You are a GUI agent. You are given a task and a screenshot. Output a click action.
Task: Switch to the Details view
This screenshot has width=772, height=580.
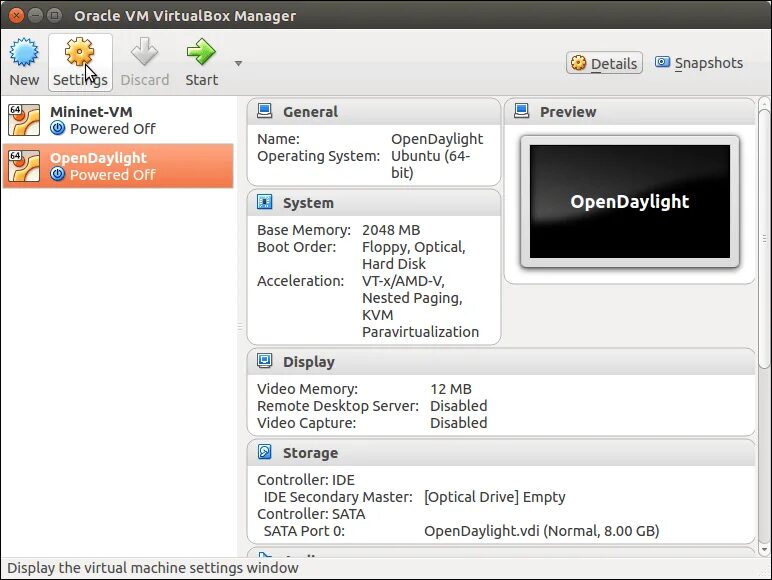604,63
